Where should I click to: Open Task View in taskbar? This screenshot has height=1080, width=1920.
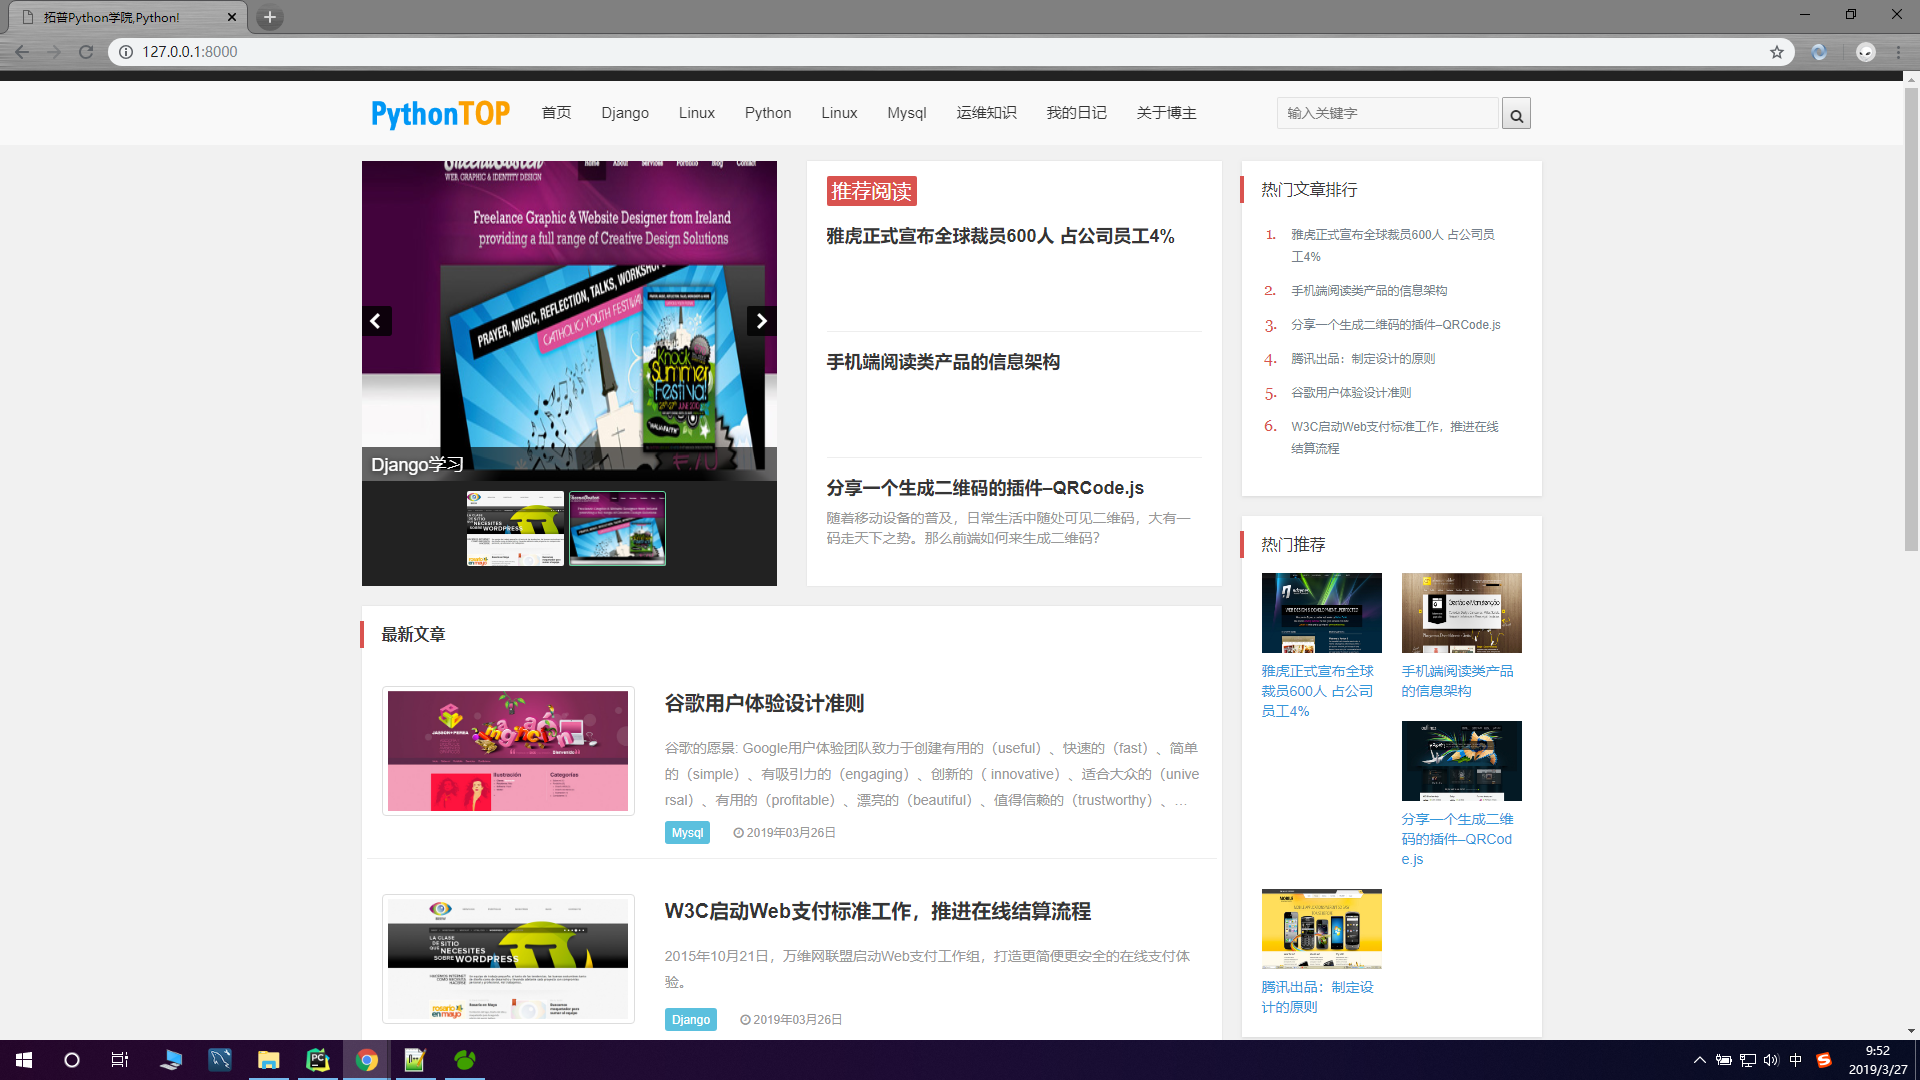coord(120,1060)
